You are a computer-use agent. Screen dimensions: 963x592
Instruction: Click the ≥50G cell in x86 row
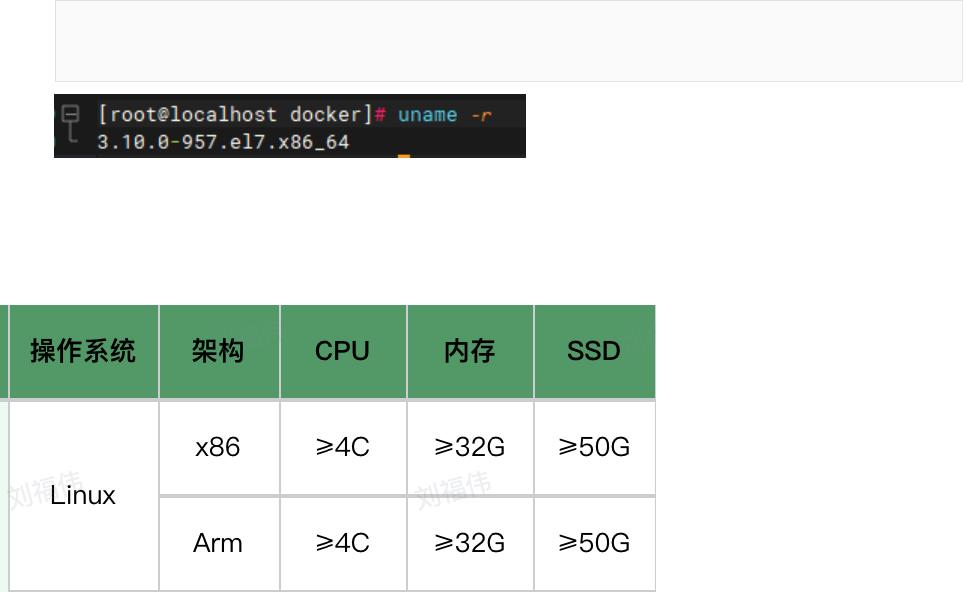(594, 447)
